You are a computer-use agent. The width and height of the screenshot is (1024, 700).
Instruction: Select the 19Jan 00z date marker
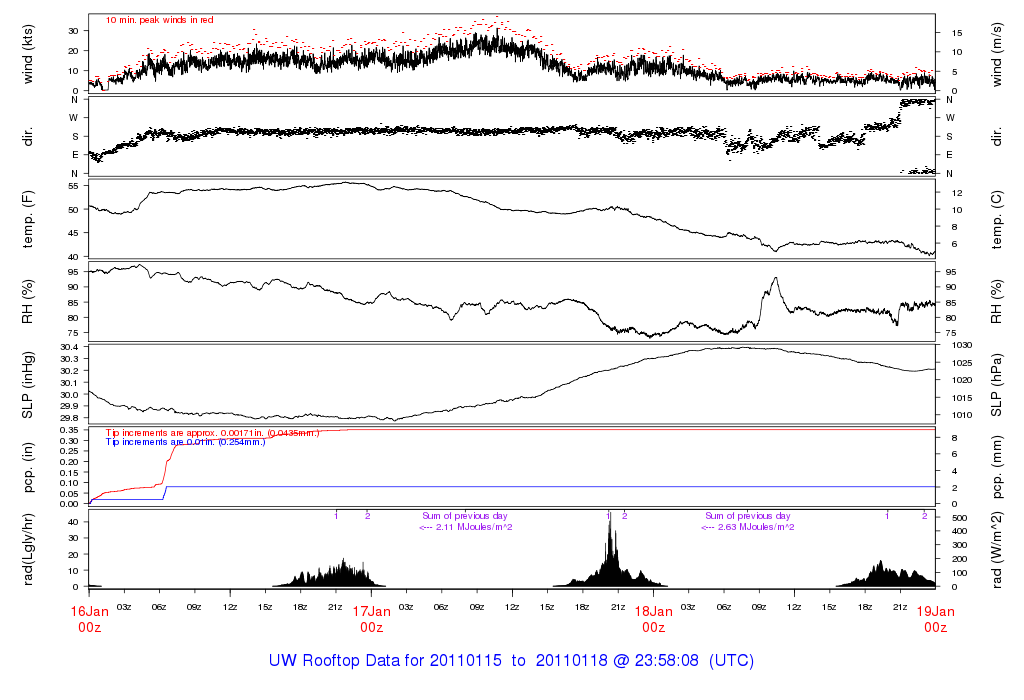tap(935, 618)
